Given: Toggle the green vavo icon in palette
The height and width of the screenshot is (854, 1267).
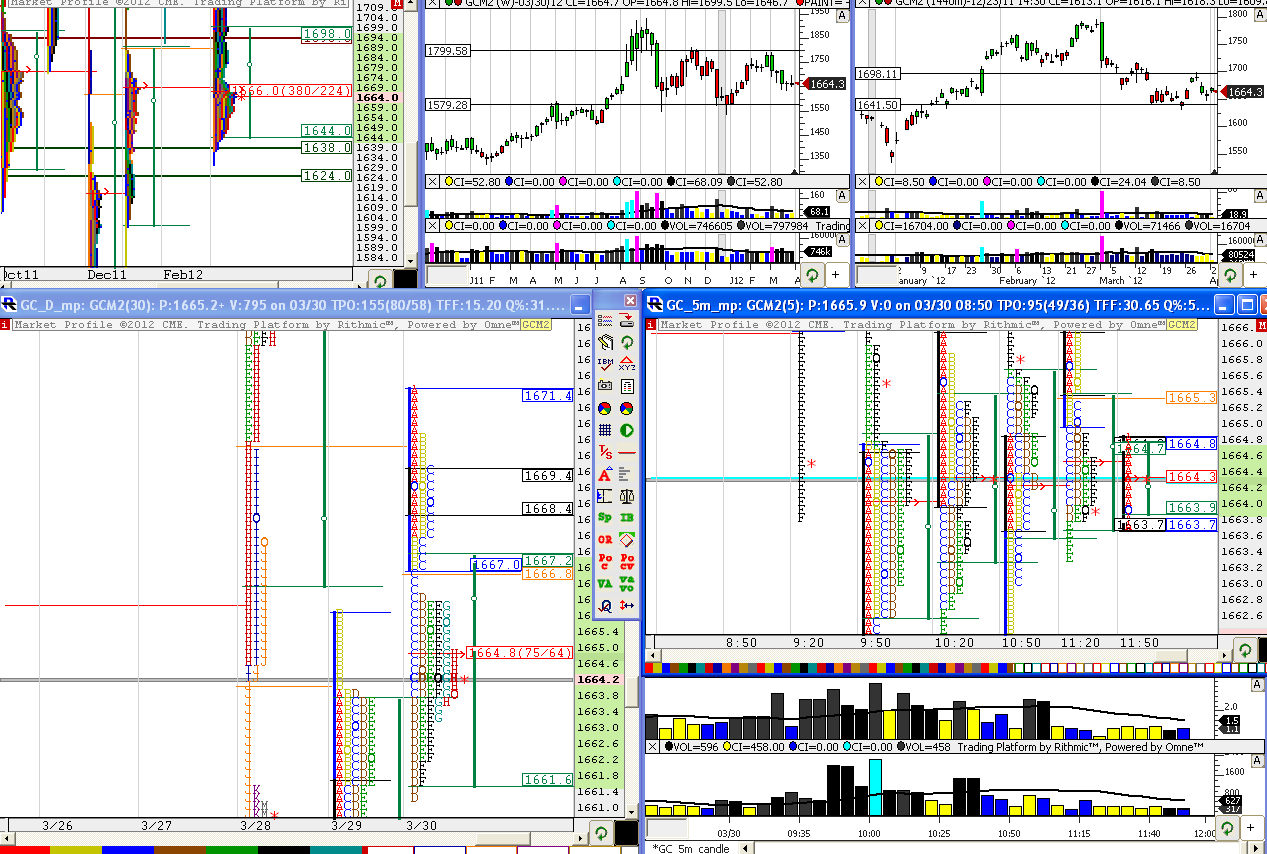Looking at the screenshot, I should [627, 583].
